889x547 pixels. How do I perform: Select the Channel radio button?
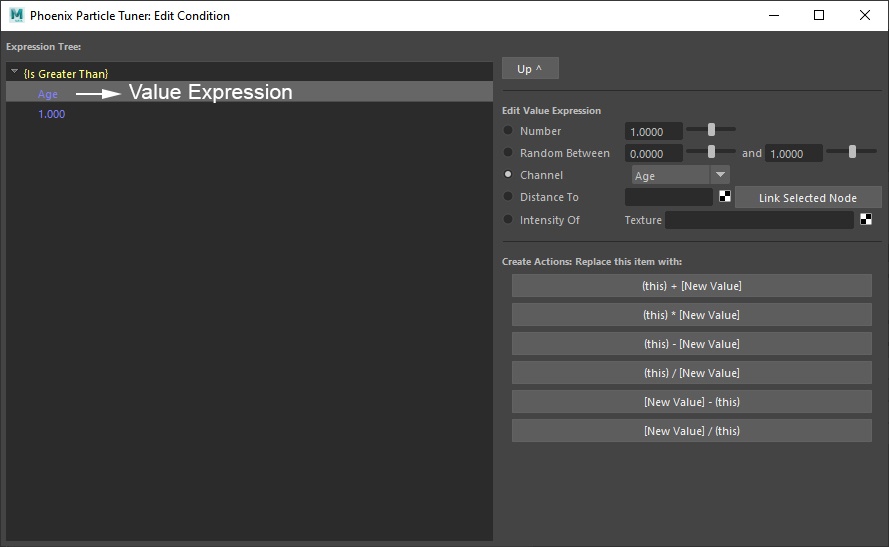click(508, 175)
